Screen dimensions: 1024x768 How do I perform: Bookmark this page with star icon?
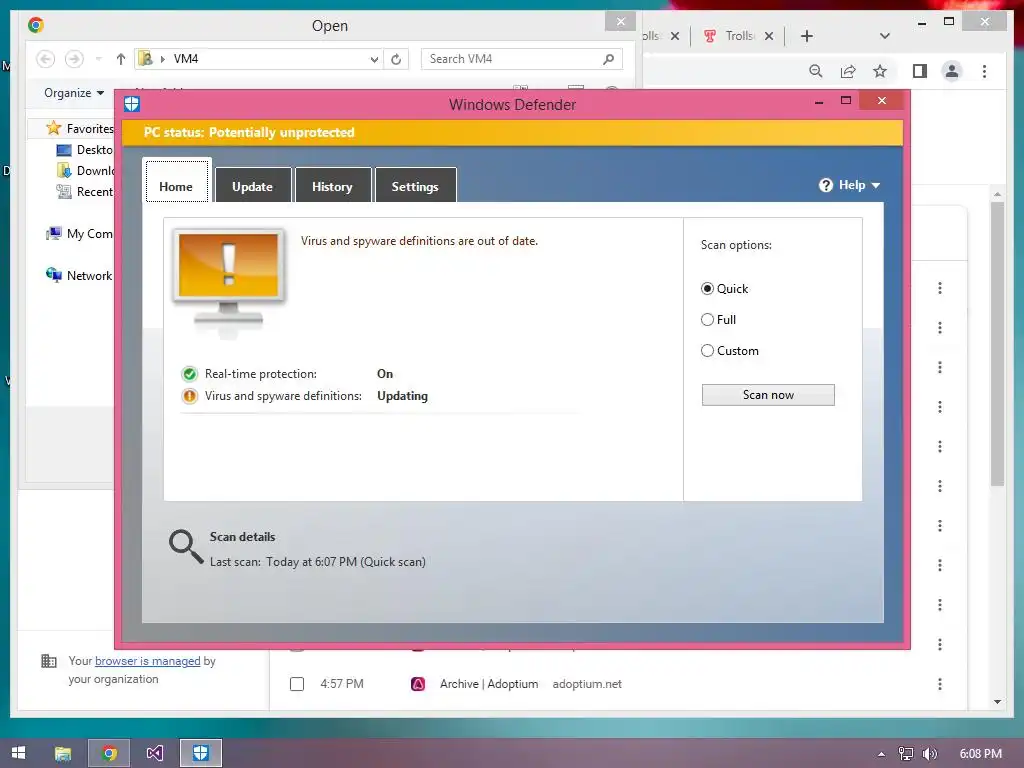pos(880,71)
